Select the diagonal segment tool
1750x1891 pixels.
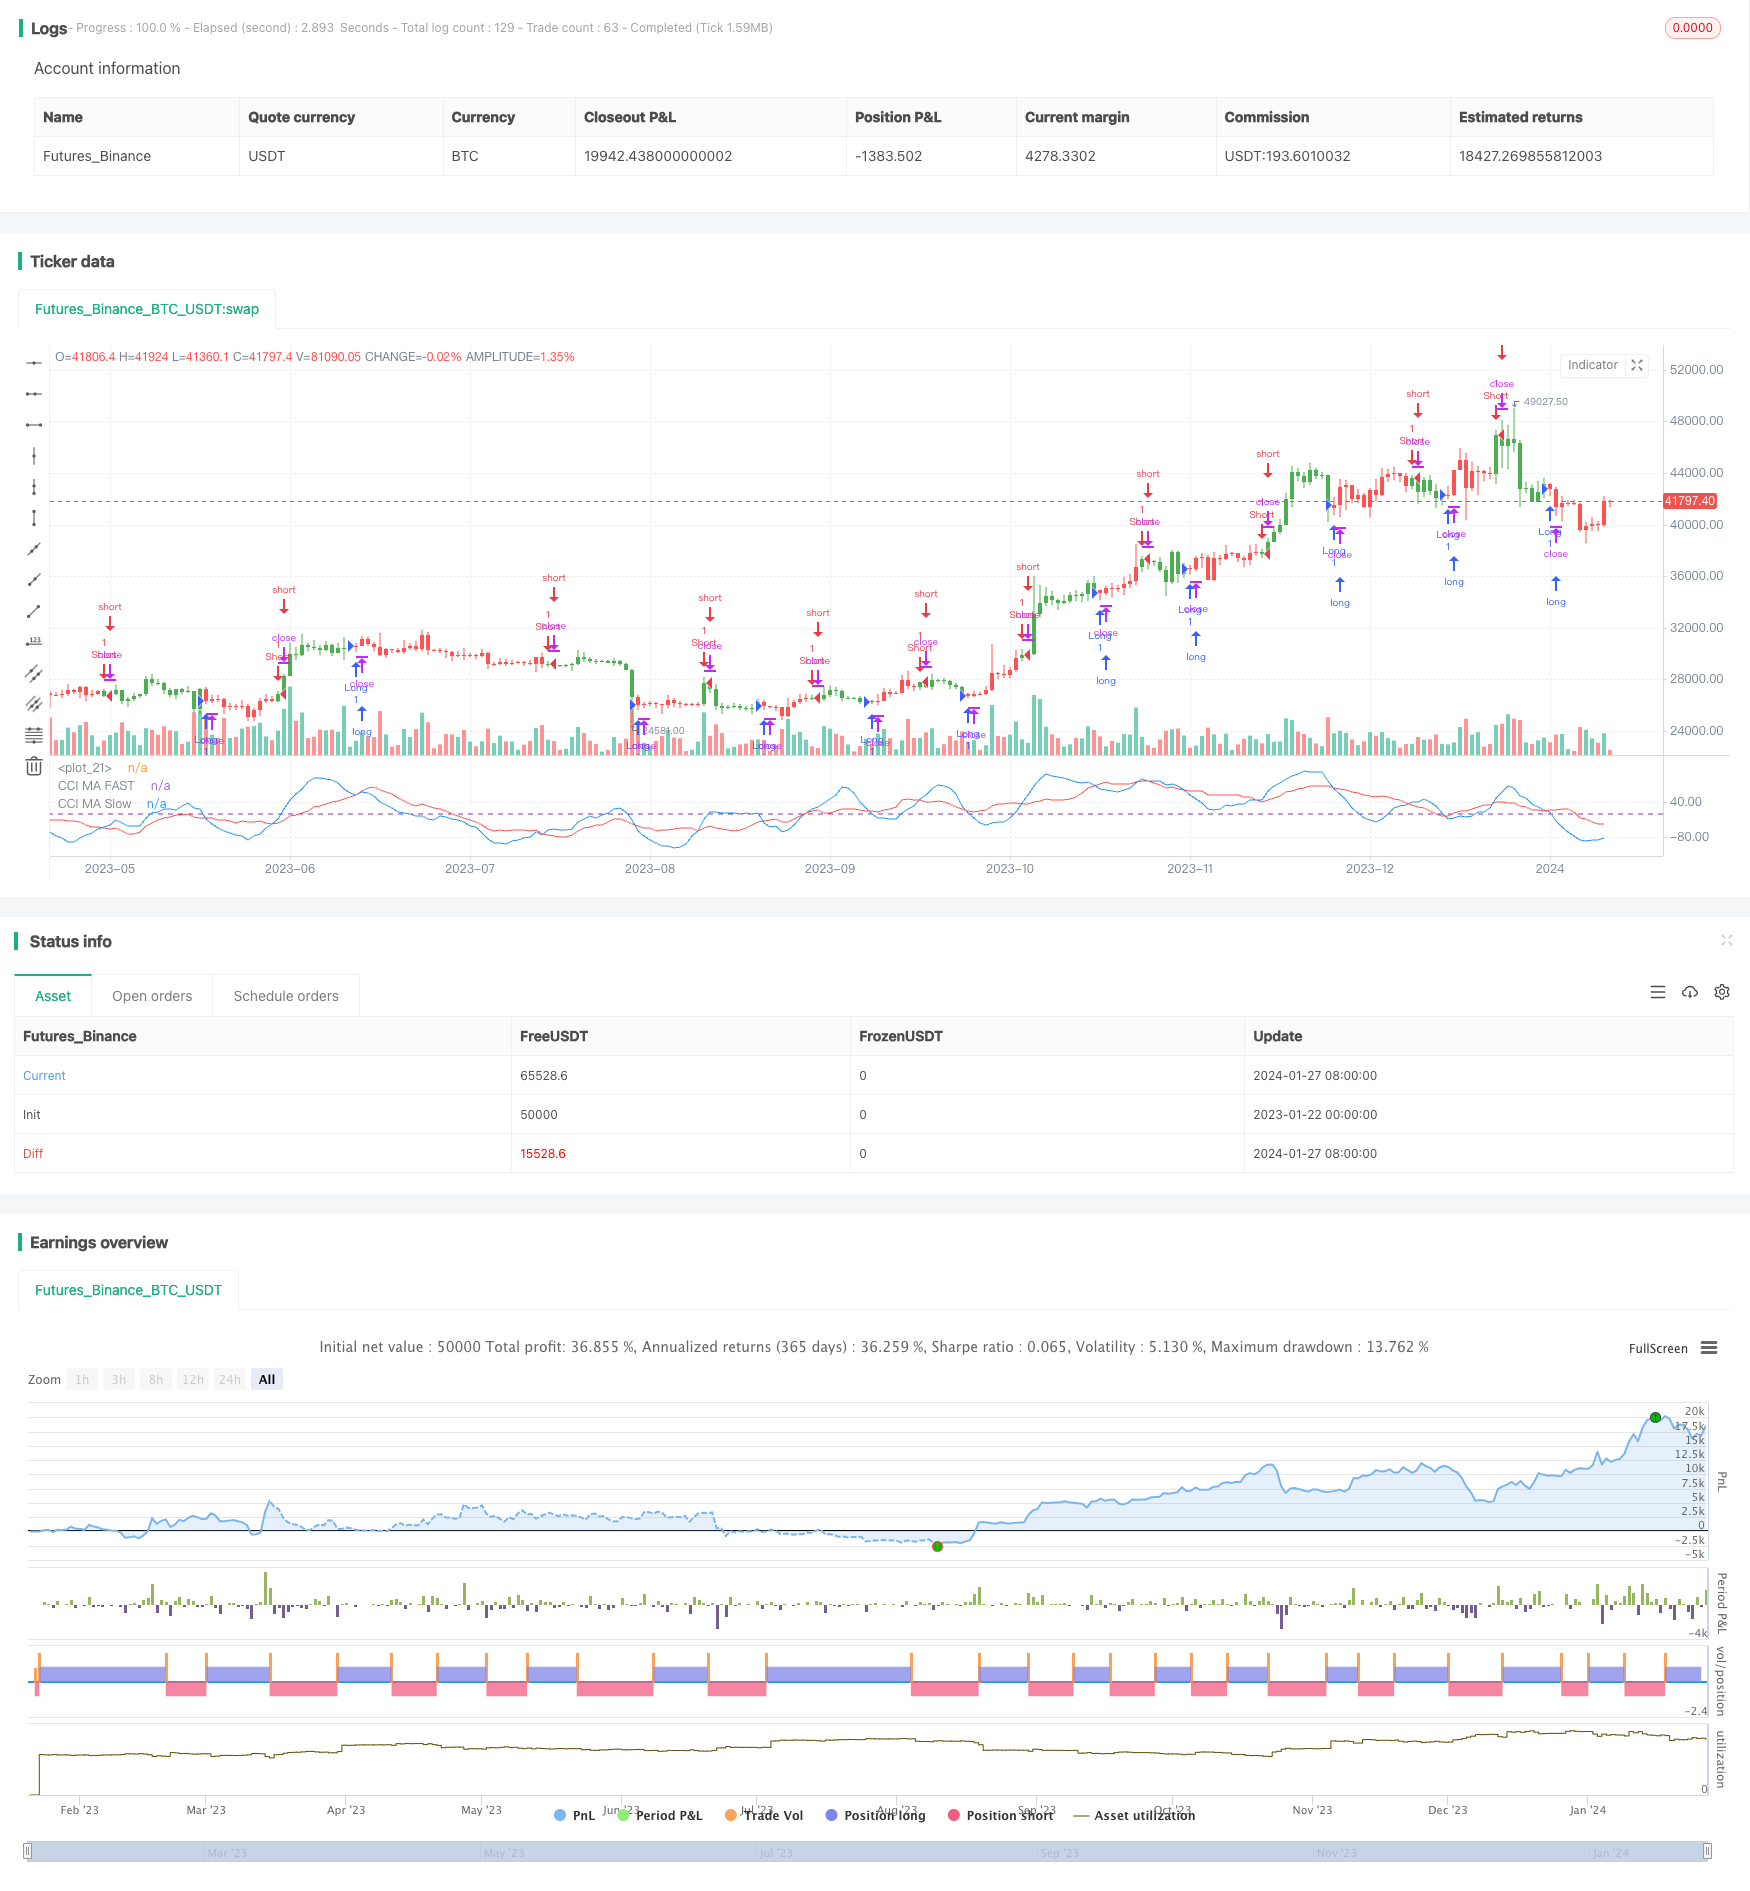(34, 611)
